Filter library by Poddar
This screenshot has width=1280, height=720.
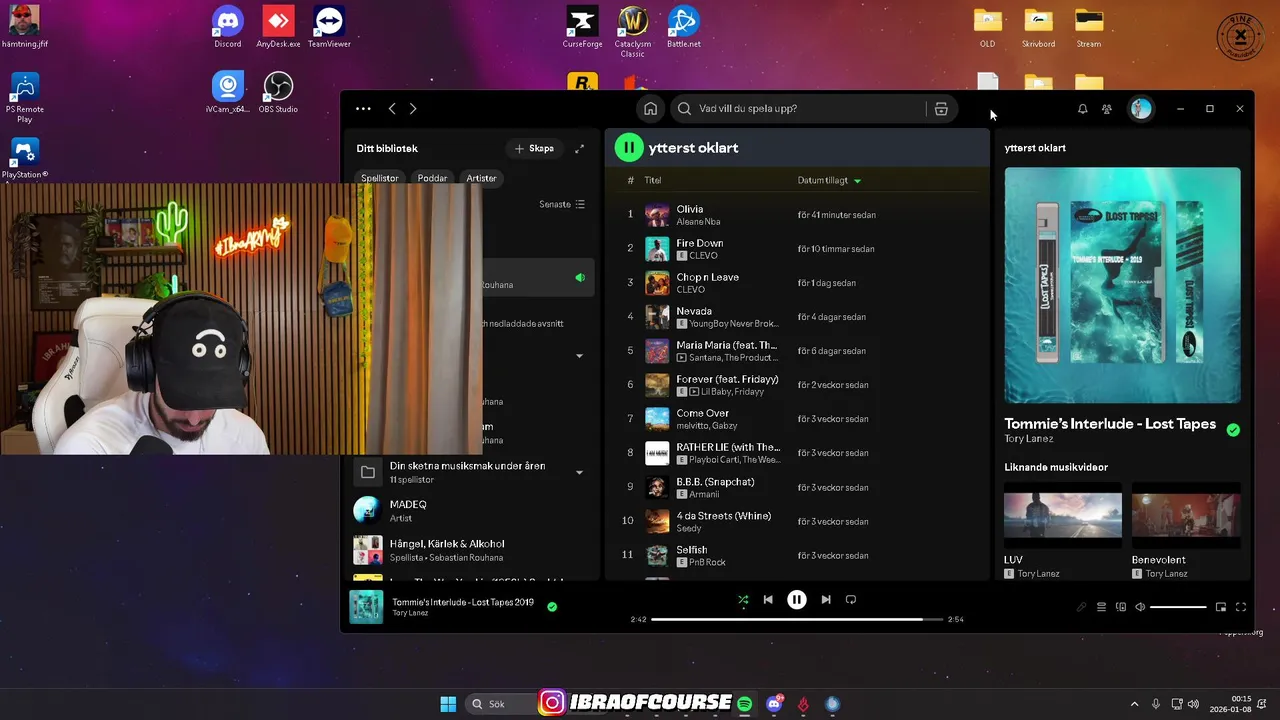(432, 178)
